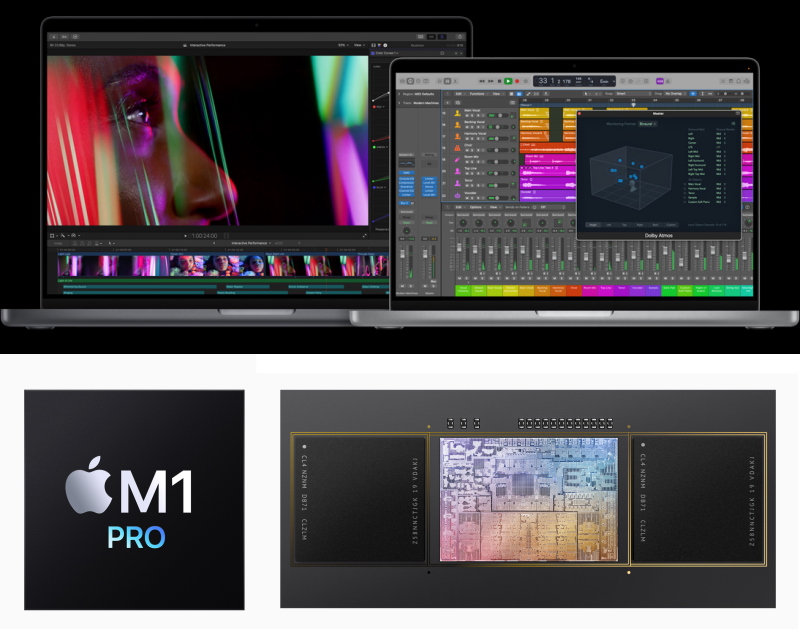This screenshot has width=800, height=629.
Task: Click the viewer Play button in Final Cut
Action: tap(185, 236)
